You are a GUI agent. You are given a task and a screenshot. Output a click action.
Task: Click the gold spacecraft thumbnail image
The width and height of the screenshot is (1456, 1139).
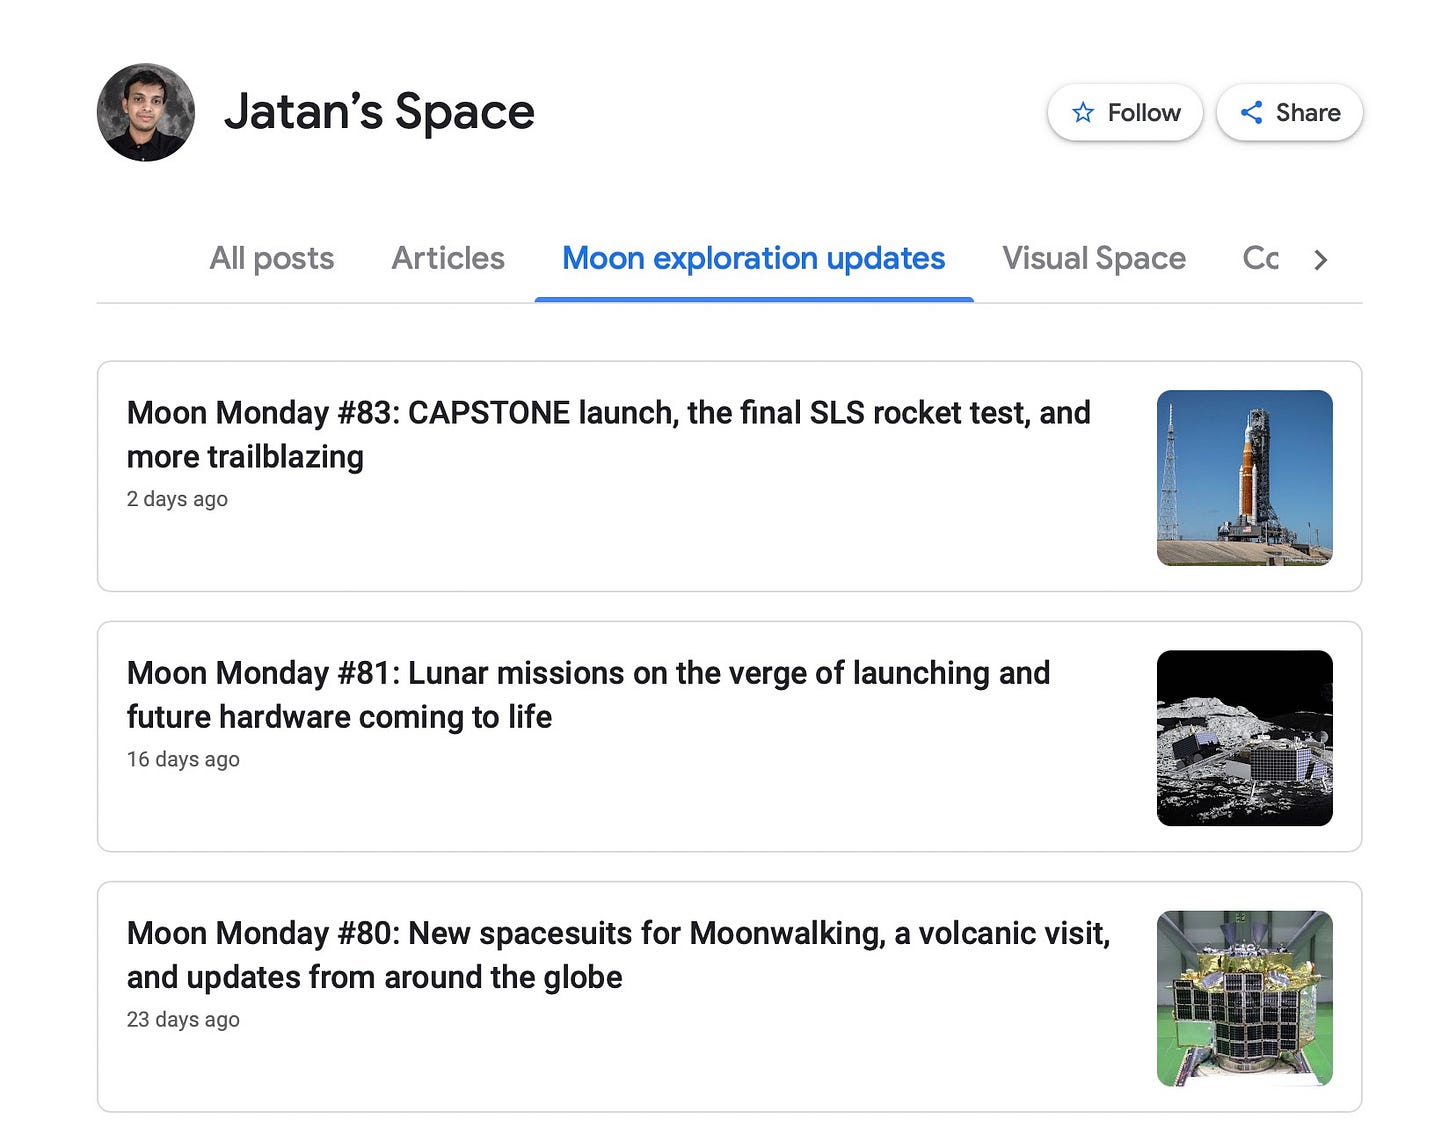pos(1245,998)
